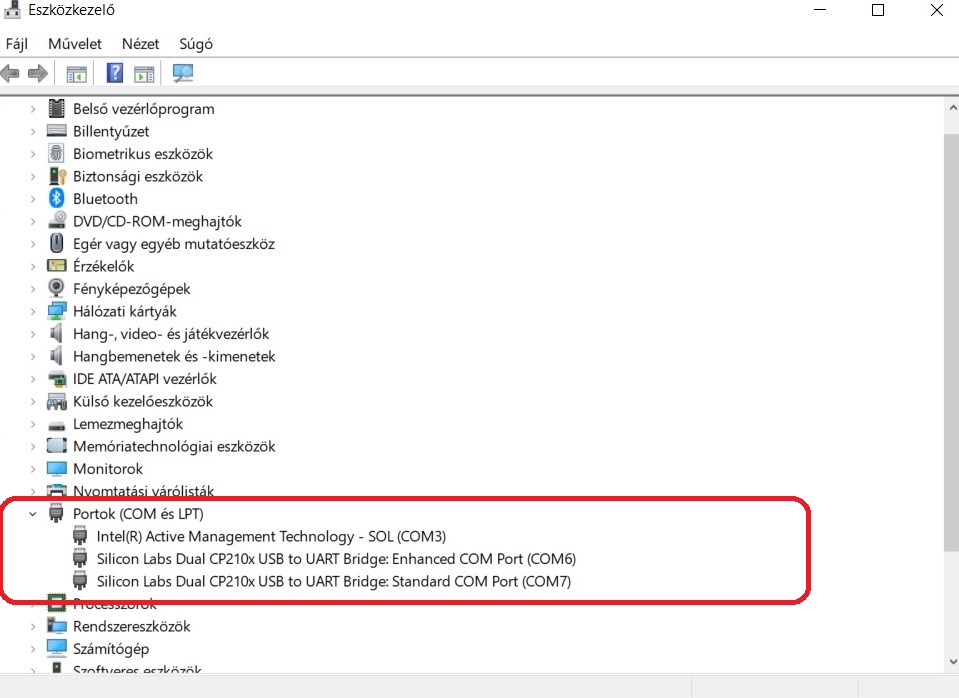Select the COM6 Enhanced COM Port icon
The image size is (959, 698).
tap(80, 558)
